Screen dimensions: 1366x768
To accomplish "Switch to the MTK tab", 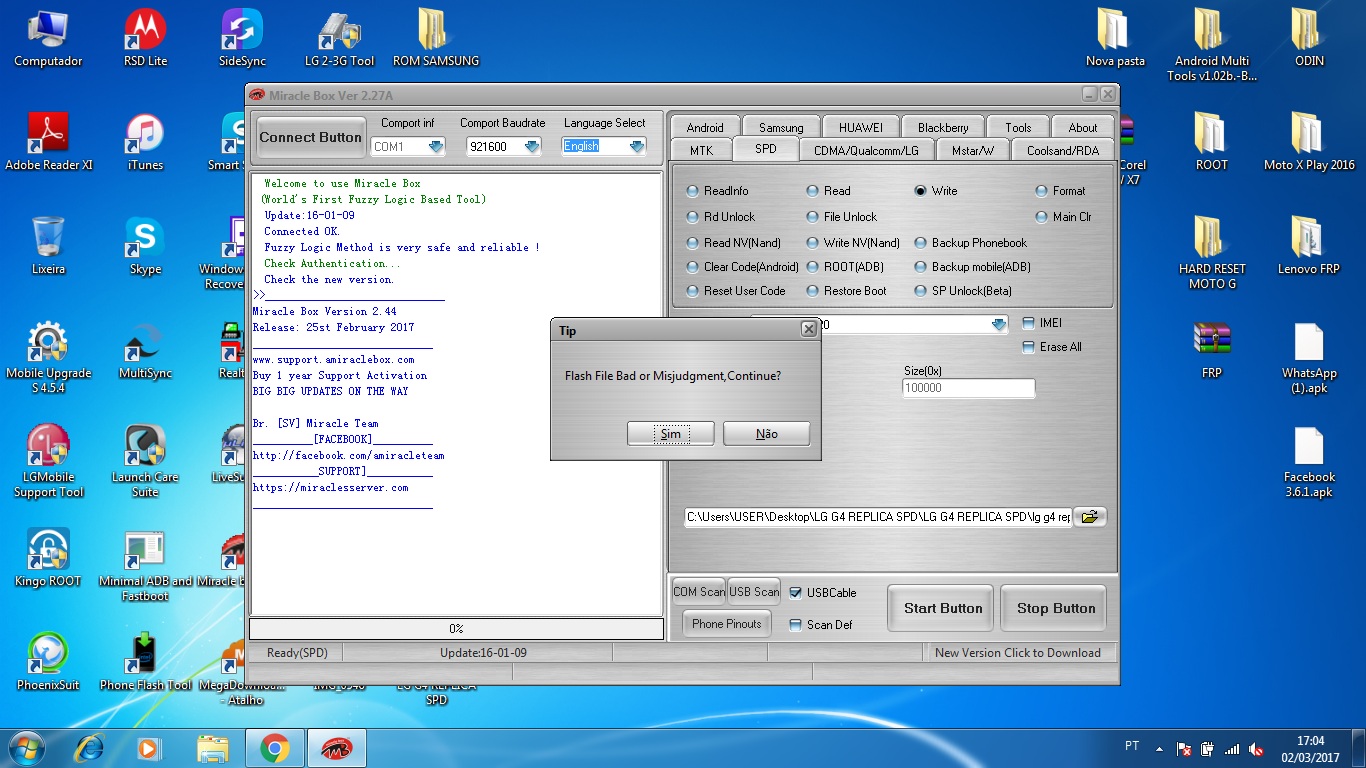I will pyautogui.click(x=701, y=150).
